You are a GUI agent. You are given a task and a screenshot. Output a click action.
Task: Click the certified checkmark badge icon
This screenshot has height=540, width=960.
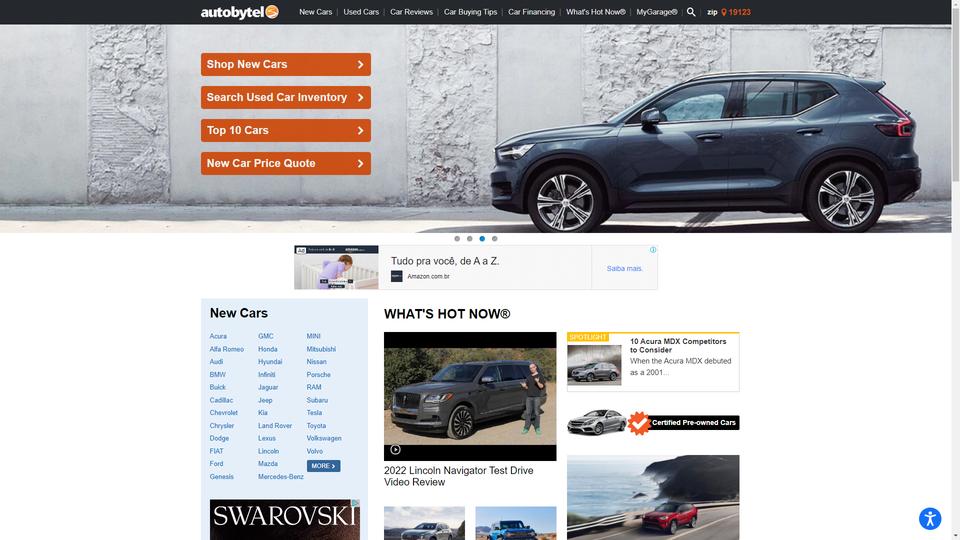coord(639,422)
